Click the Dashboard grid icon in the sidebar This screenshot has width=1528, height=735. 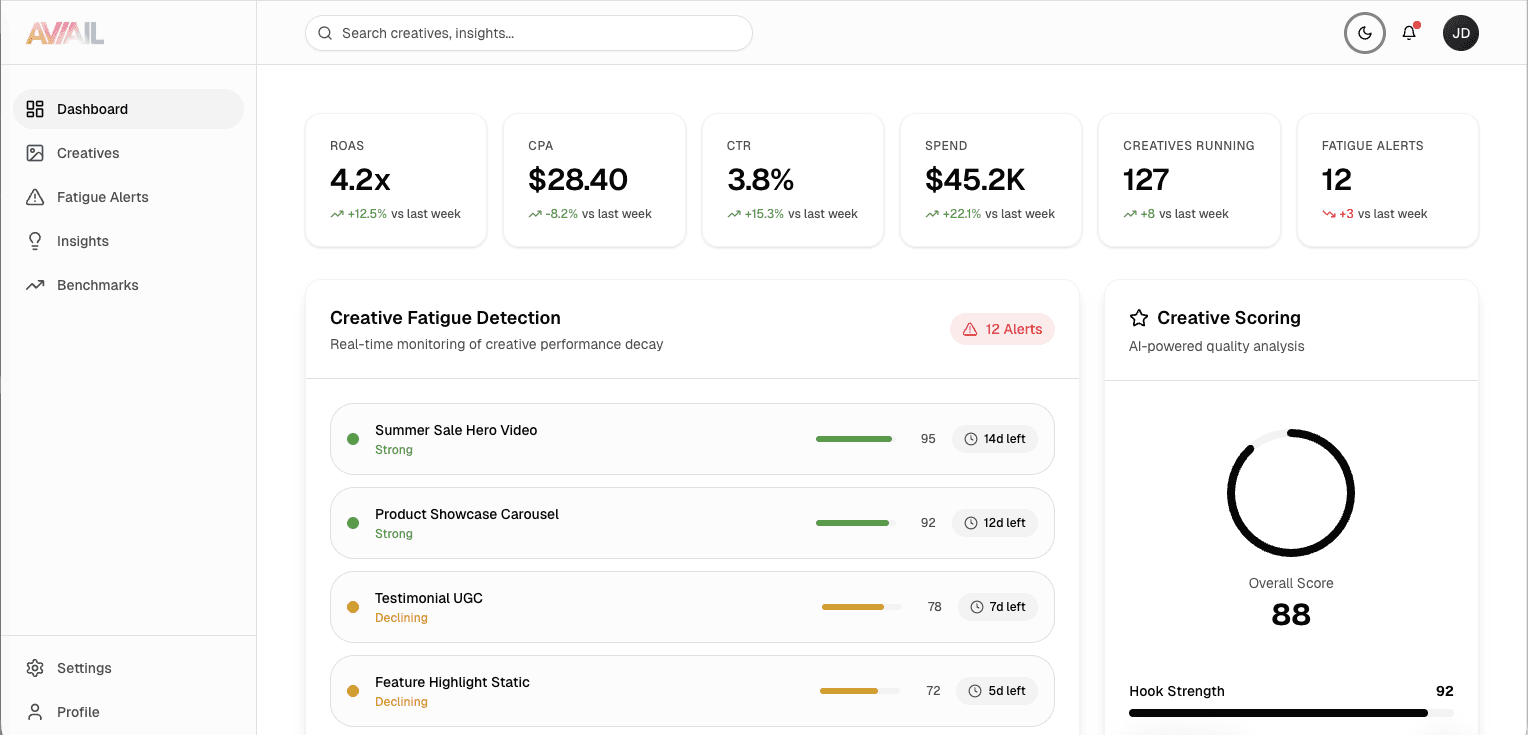[x=35, y=109]
